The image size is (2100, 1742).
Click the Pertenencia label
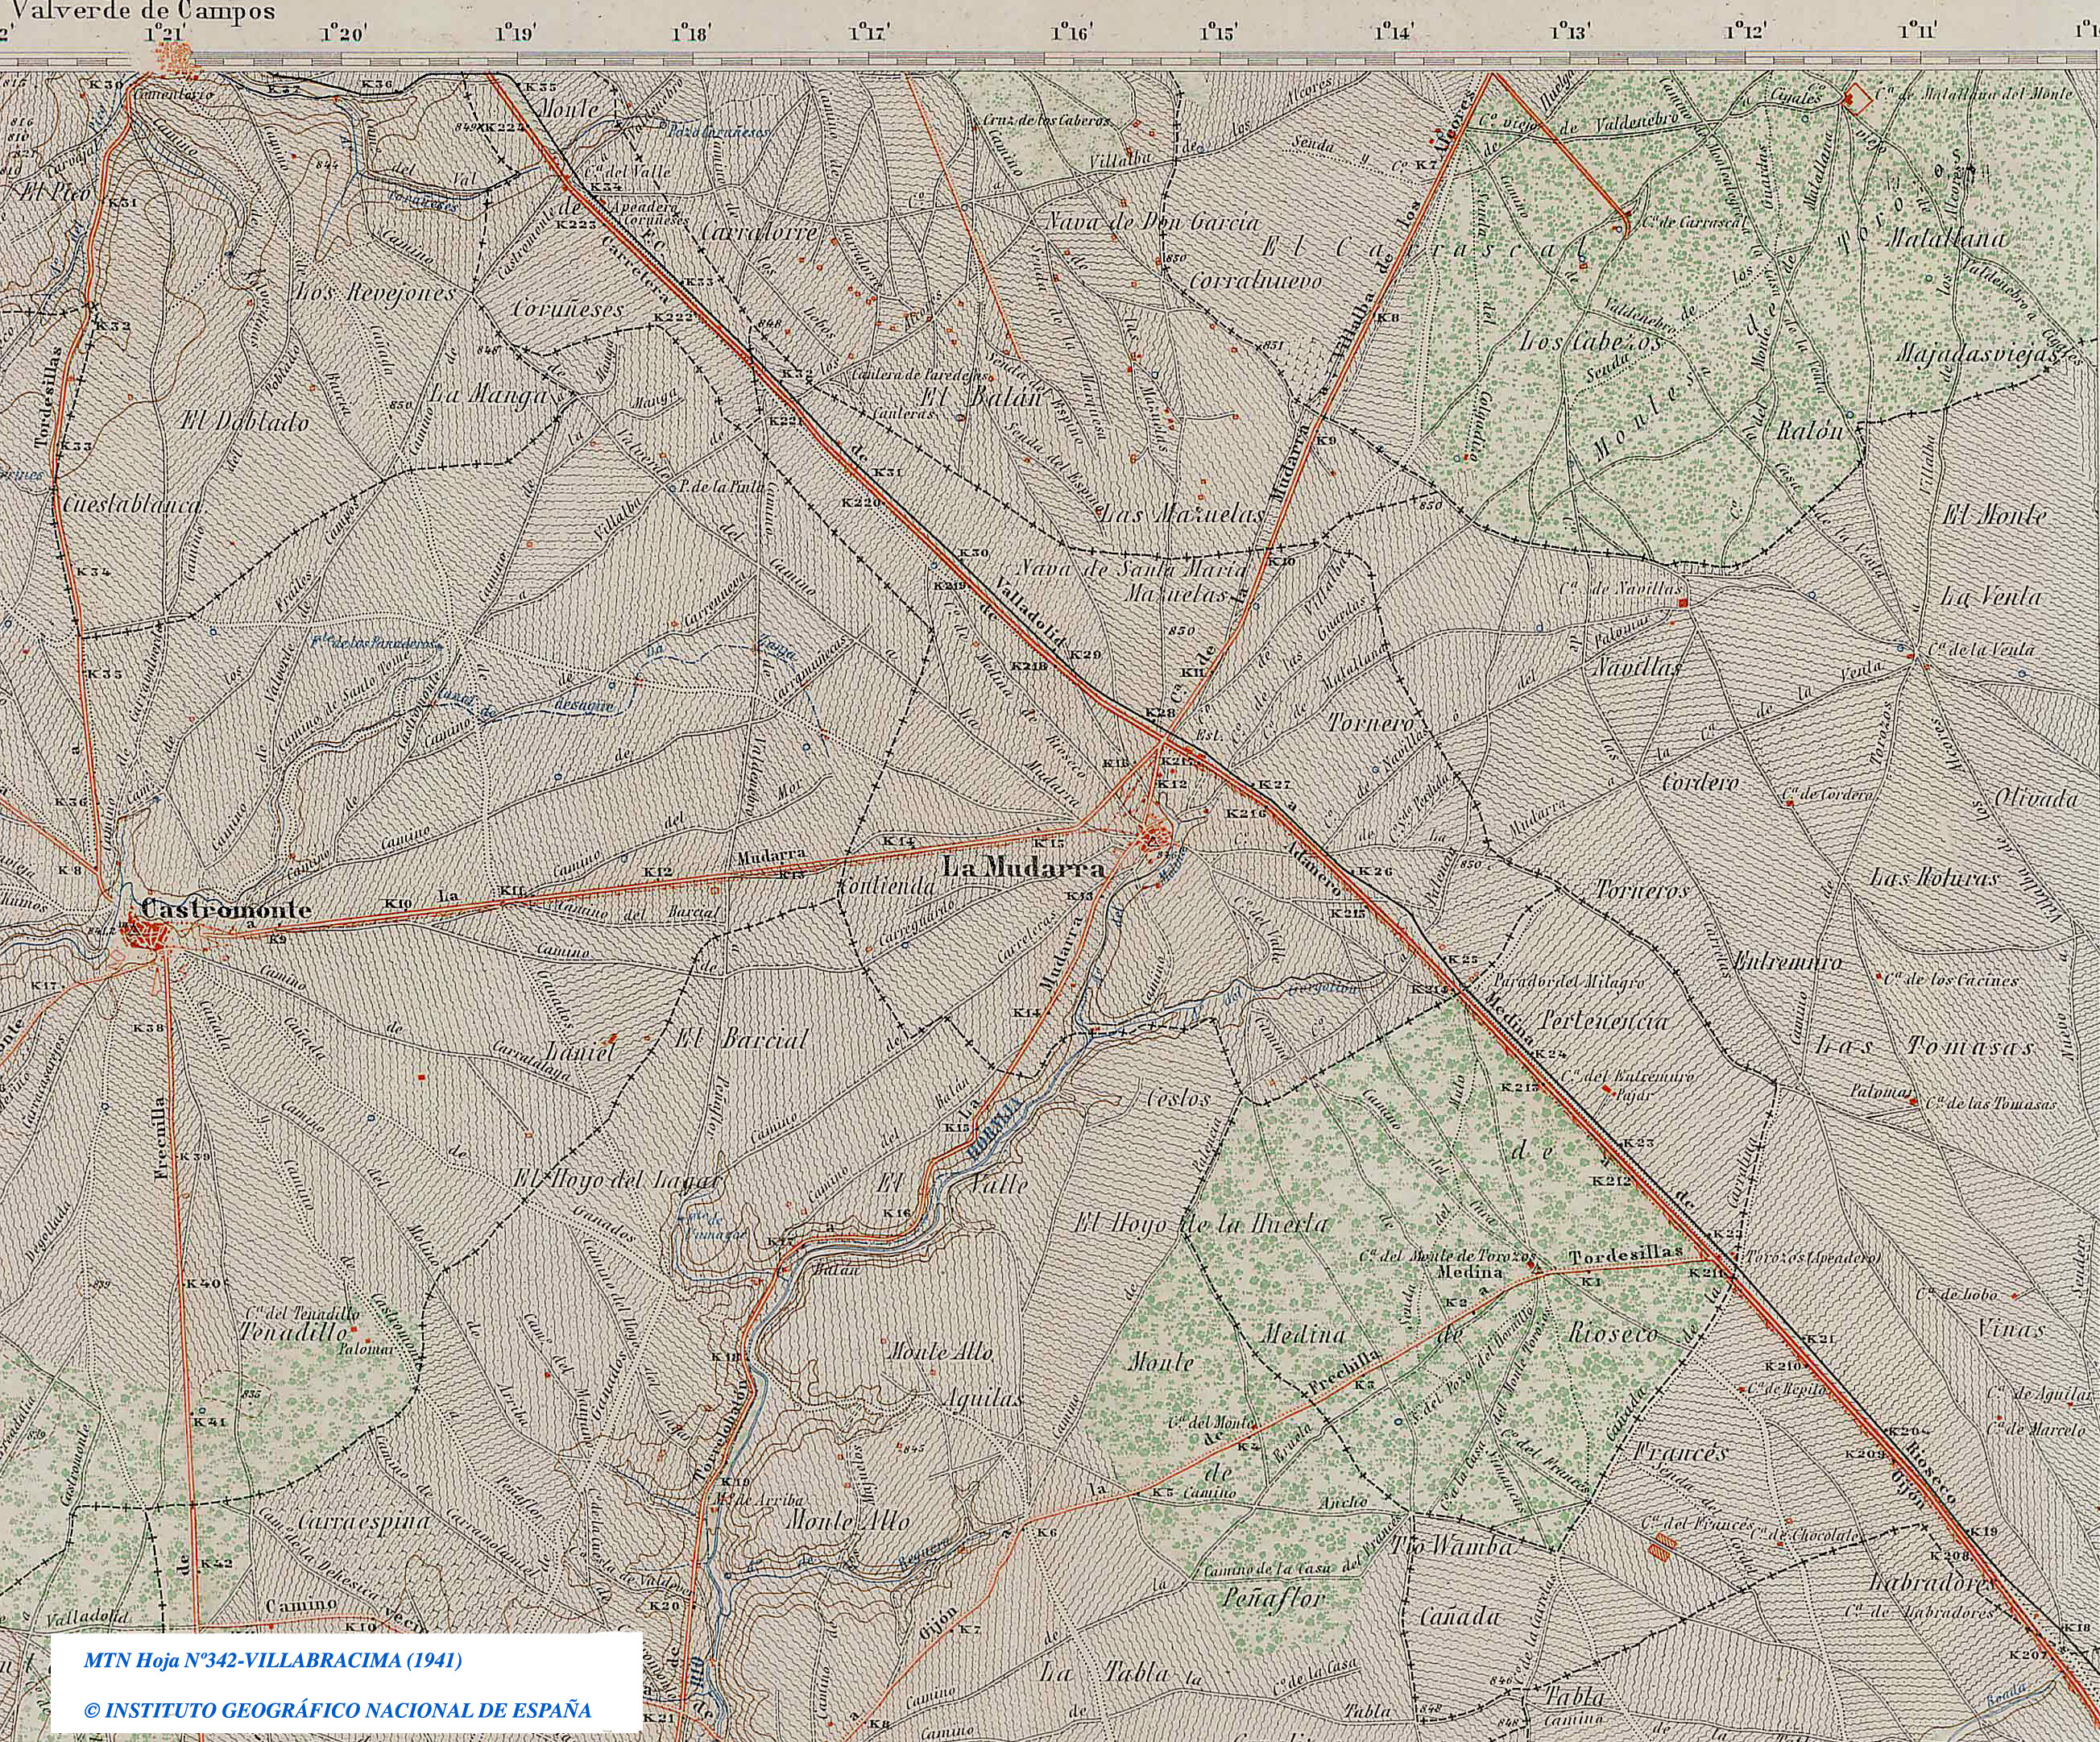coord(1604,1022)
